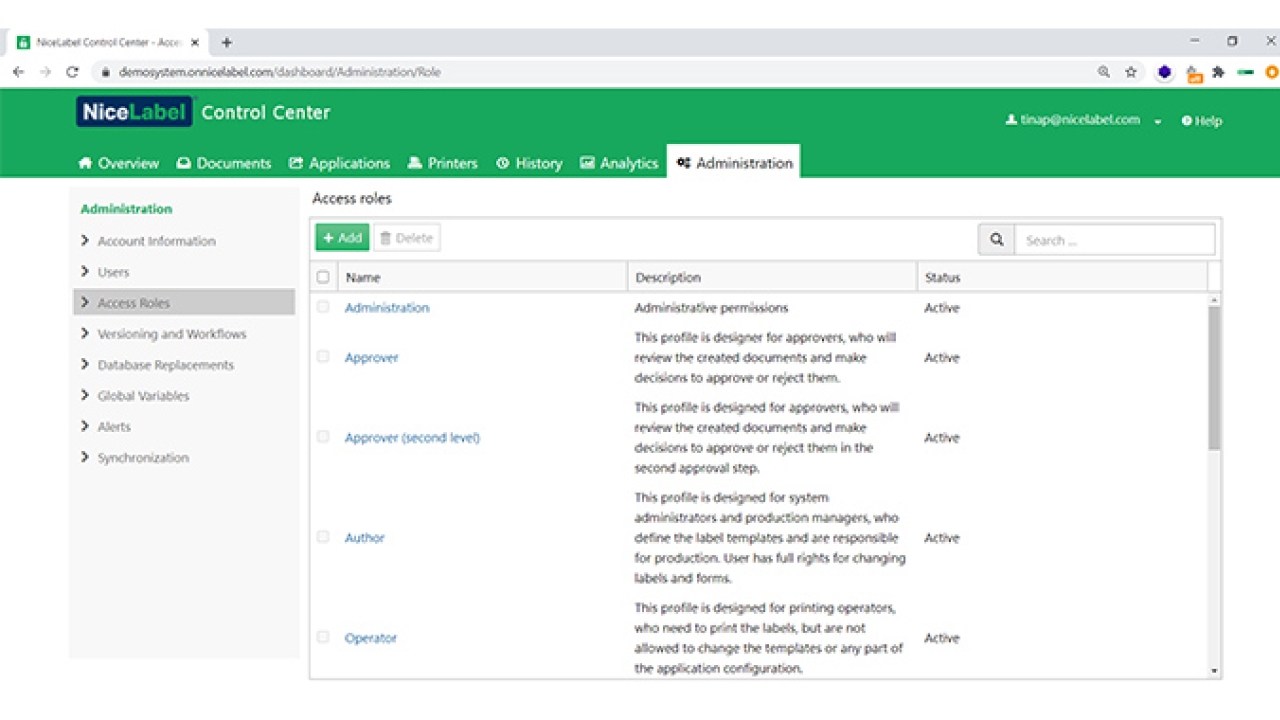Viewport: 1280px width, 720px height.
Task: Click the Add button to create a role
Action: pos(341,237)
